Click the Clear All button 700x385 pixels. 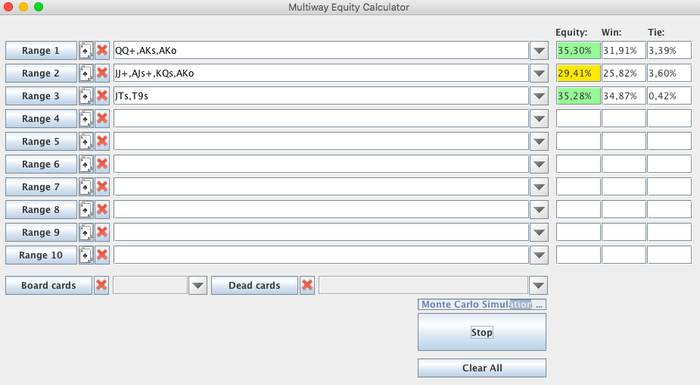[482, 368]
